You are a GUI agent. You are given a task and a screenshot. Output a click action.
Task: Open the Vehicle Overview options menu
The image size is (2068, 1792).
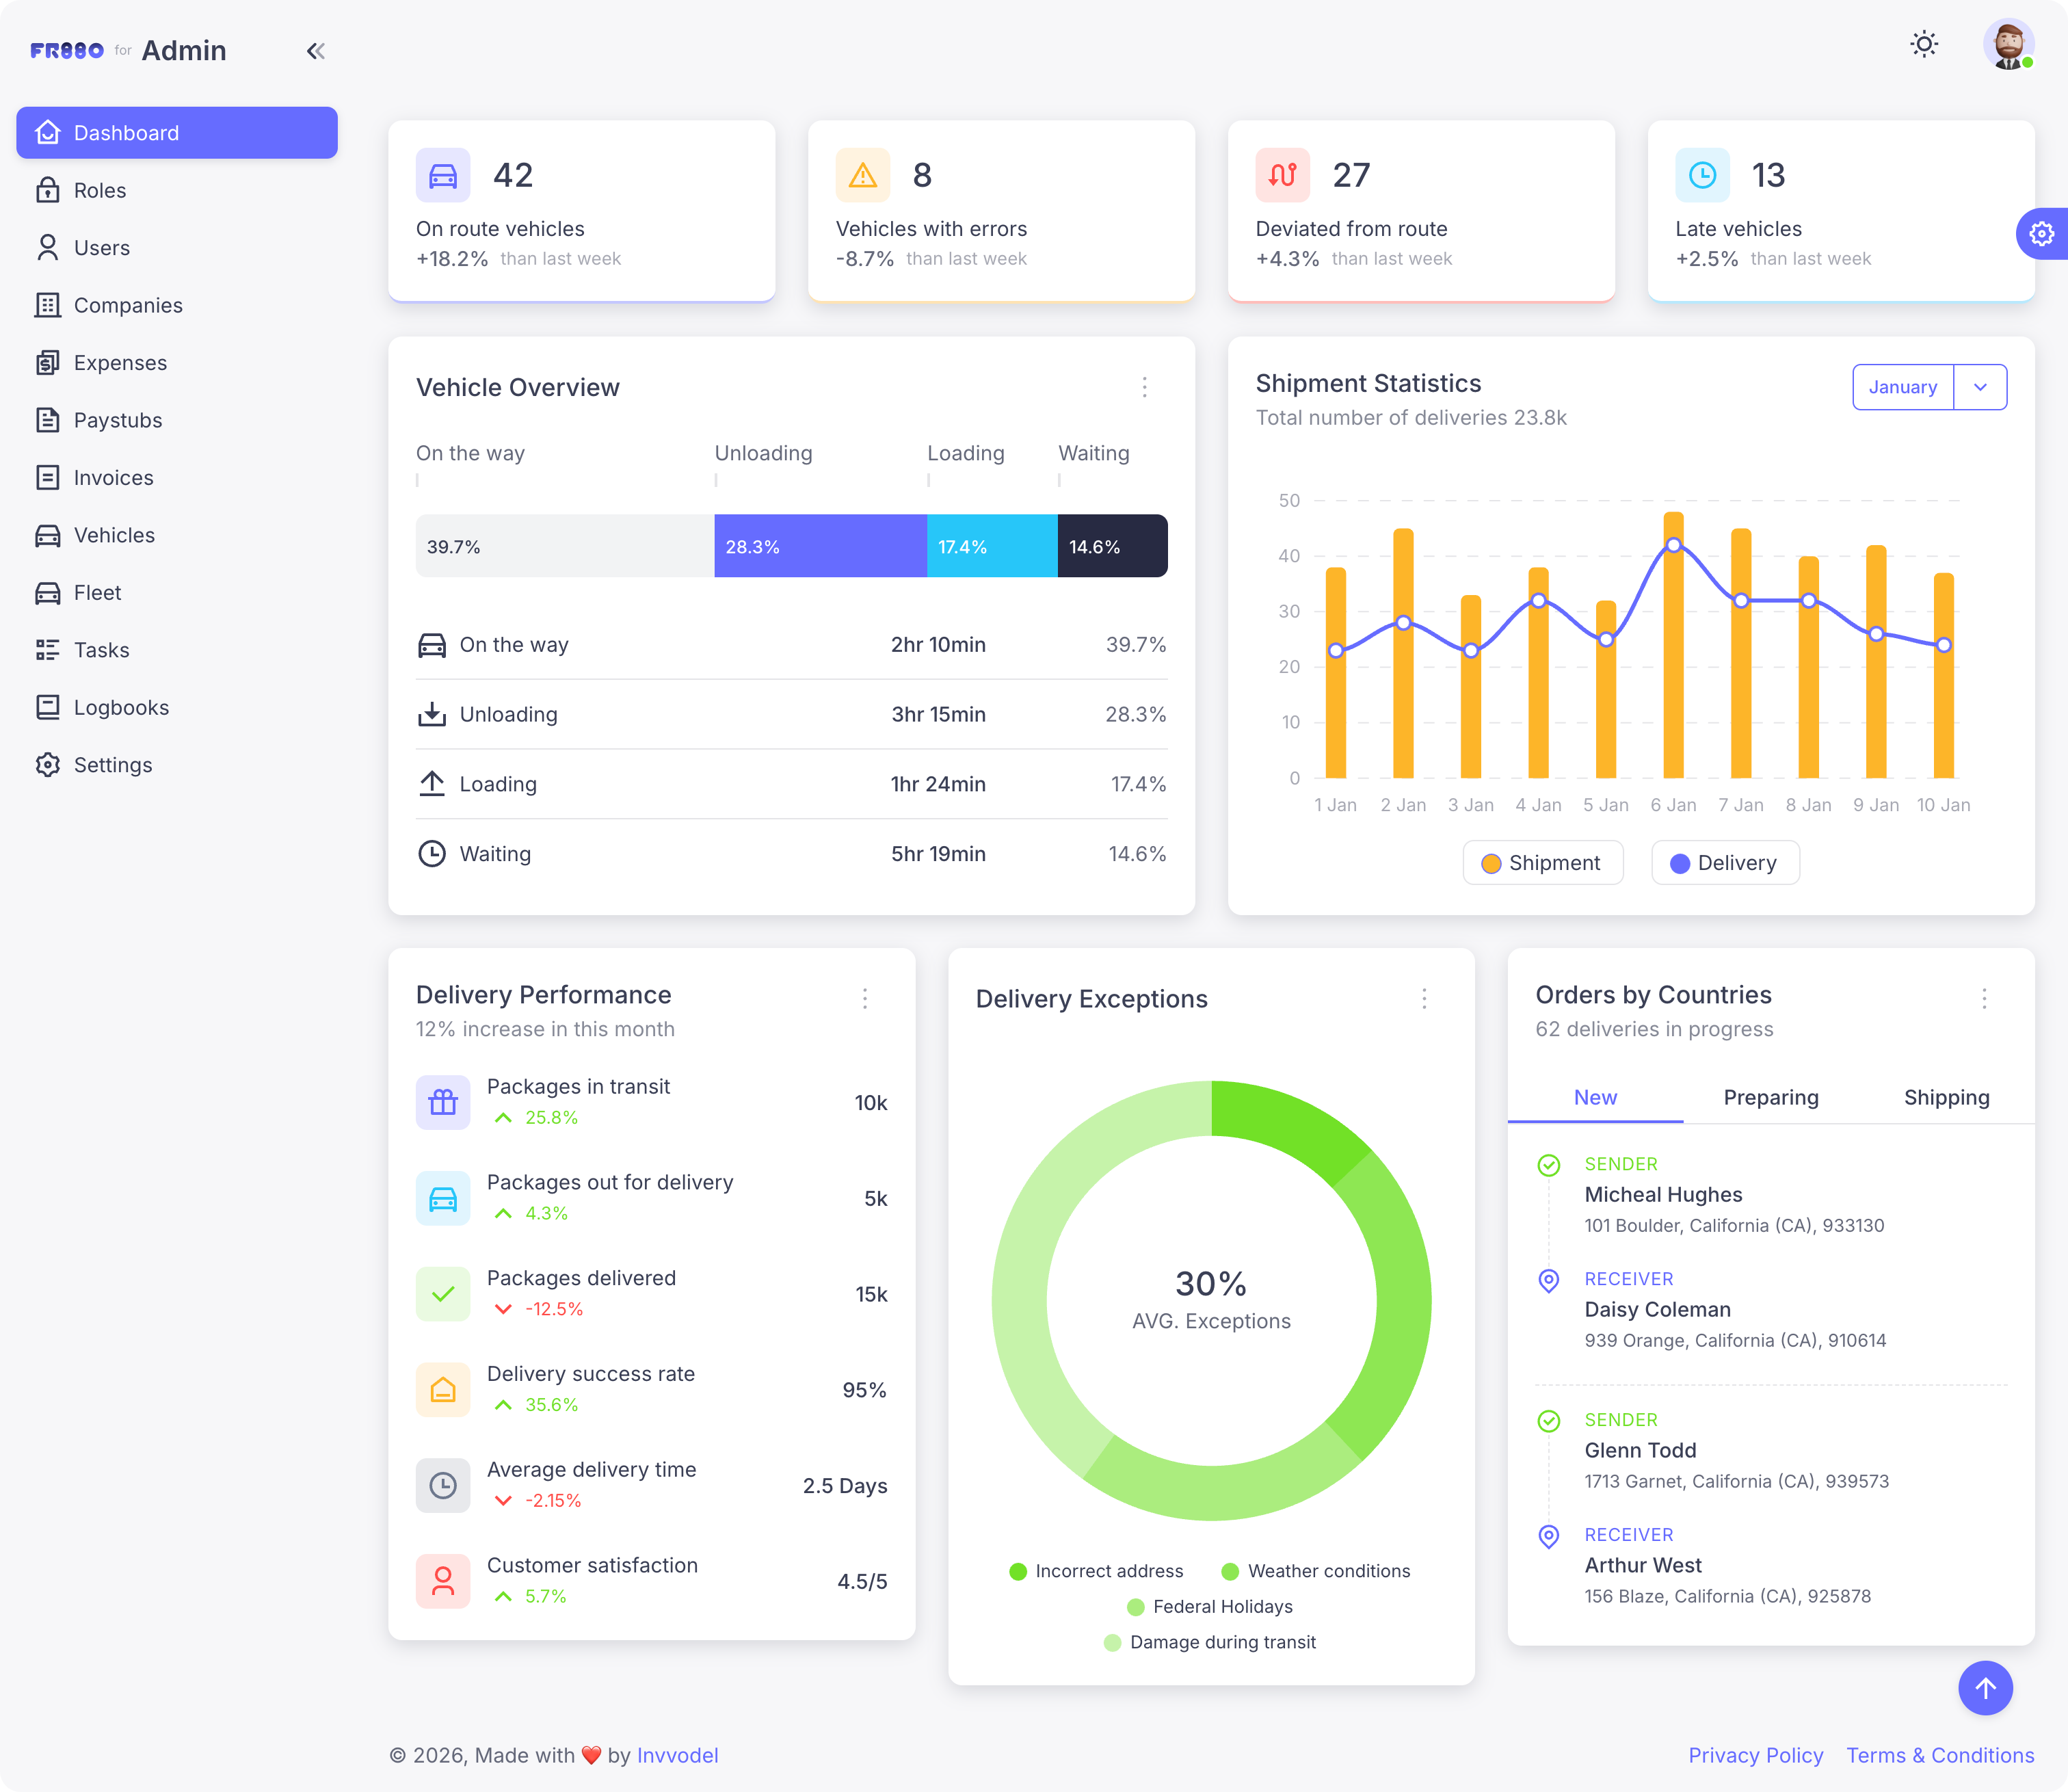pyautogui.click(x=1144, y=388)
